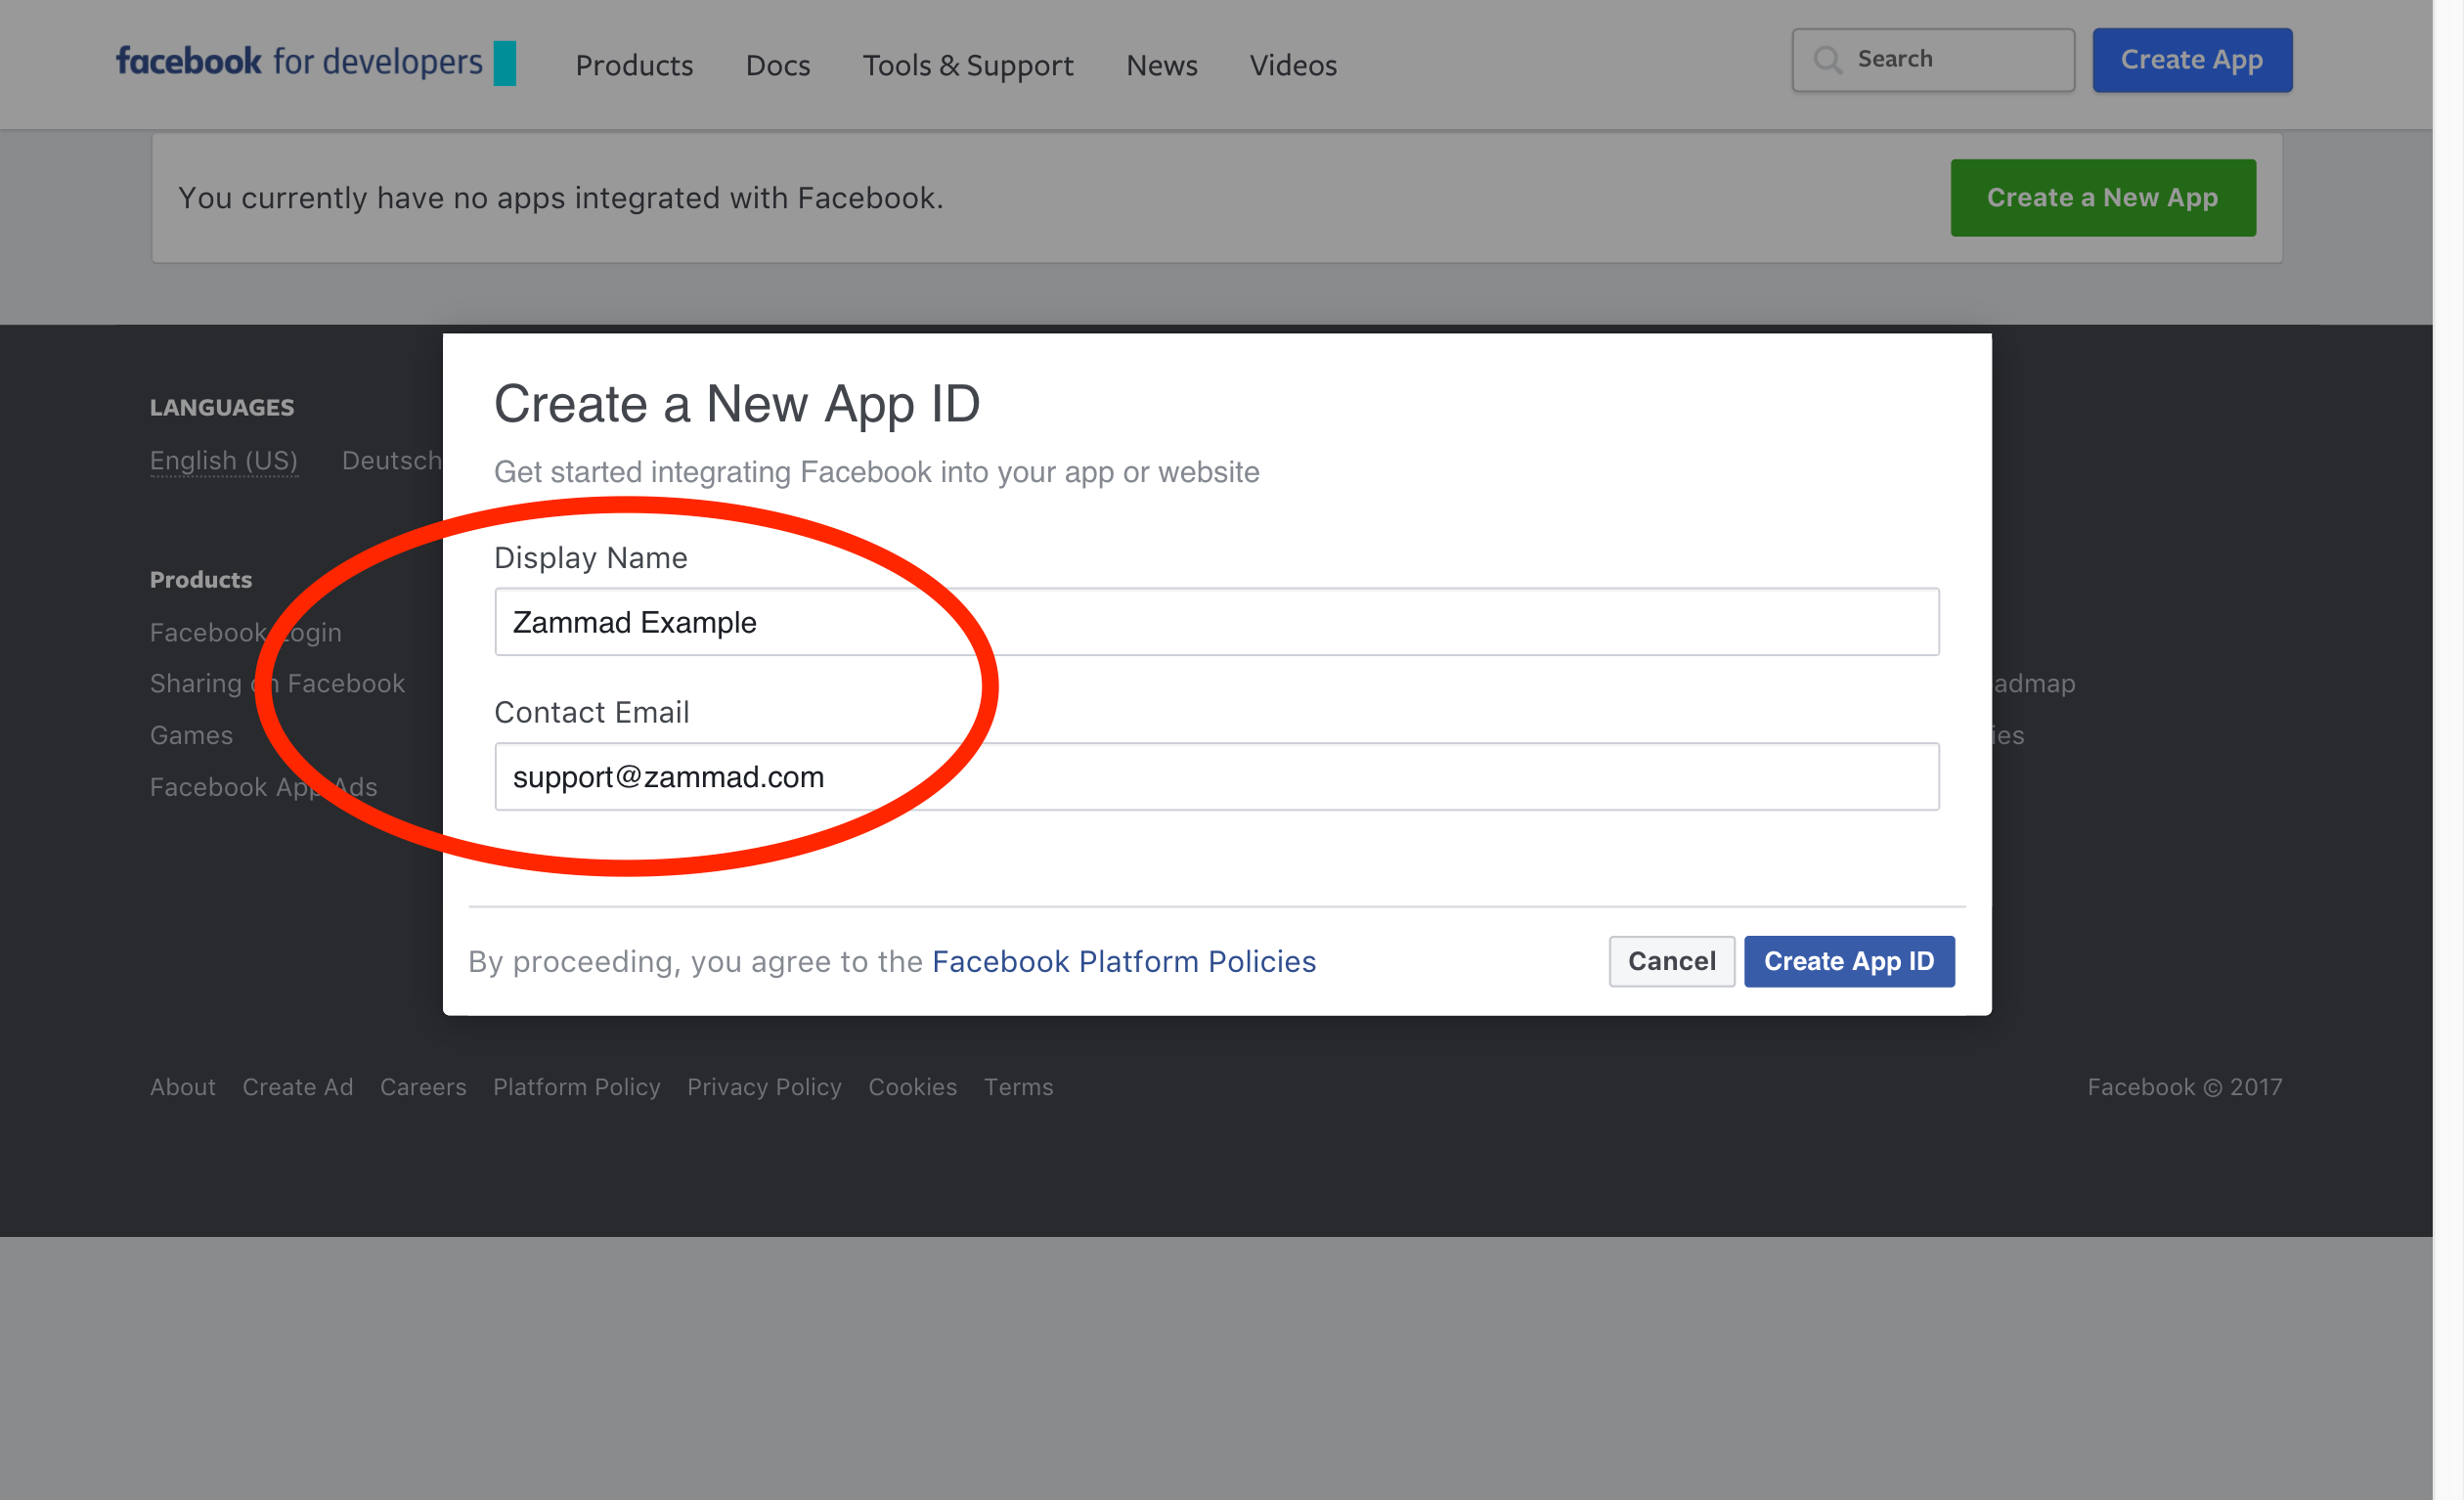This screenshot has height=1500, width=2464.
Task: Cancel the new App ID dialog
Action: [1671, 961]
